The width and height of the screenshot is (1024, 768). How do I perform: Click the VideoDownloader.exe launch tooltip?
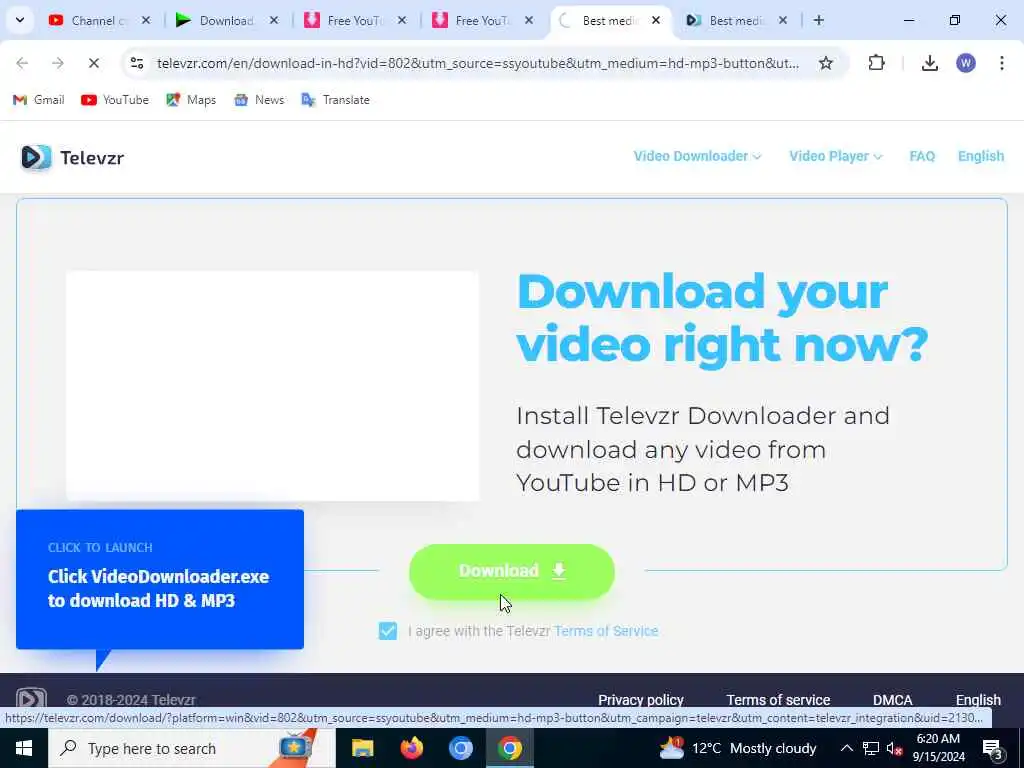coord(160,579)
